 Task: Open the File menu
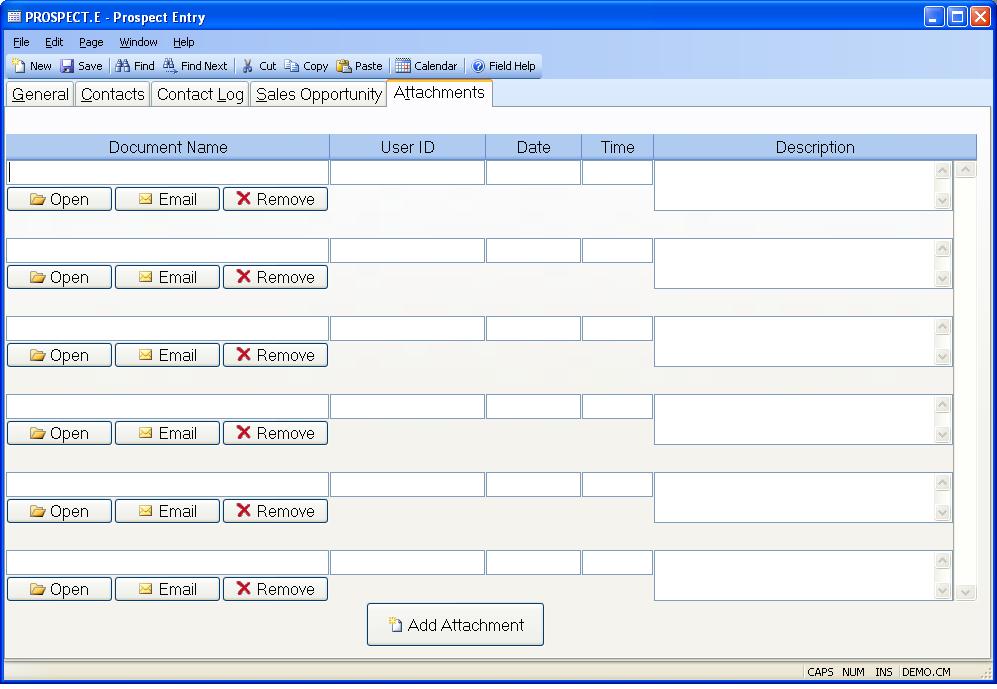pyautogui.click(x=21, y=42)
